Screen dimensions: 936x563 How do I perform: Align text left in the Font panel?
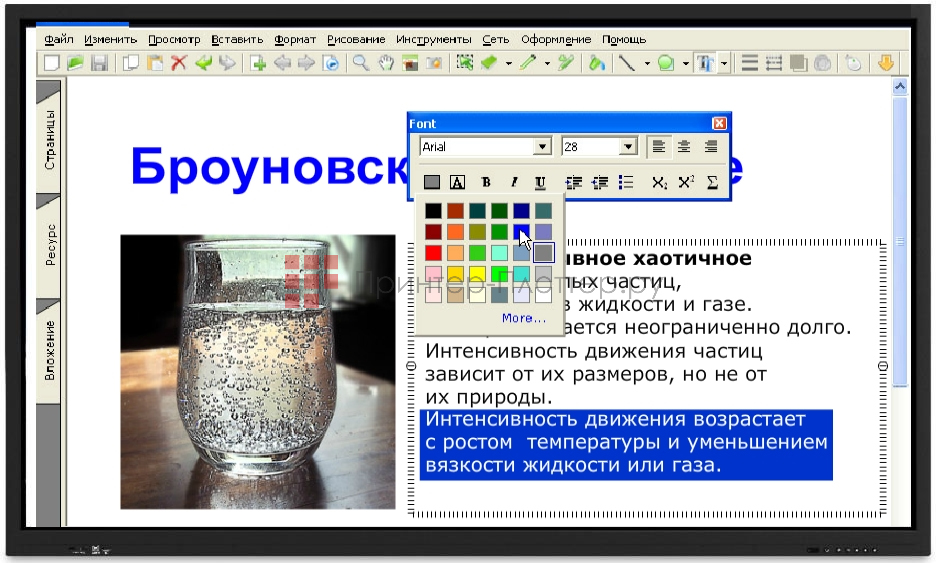pyautogui.click(x=658, y=146)
